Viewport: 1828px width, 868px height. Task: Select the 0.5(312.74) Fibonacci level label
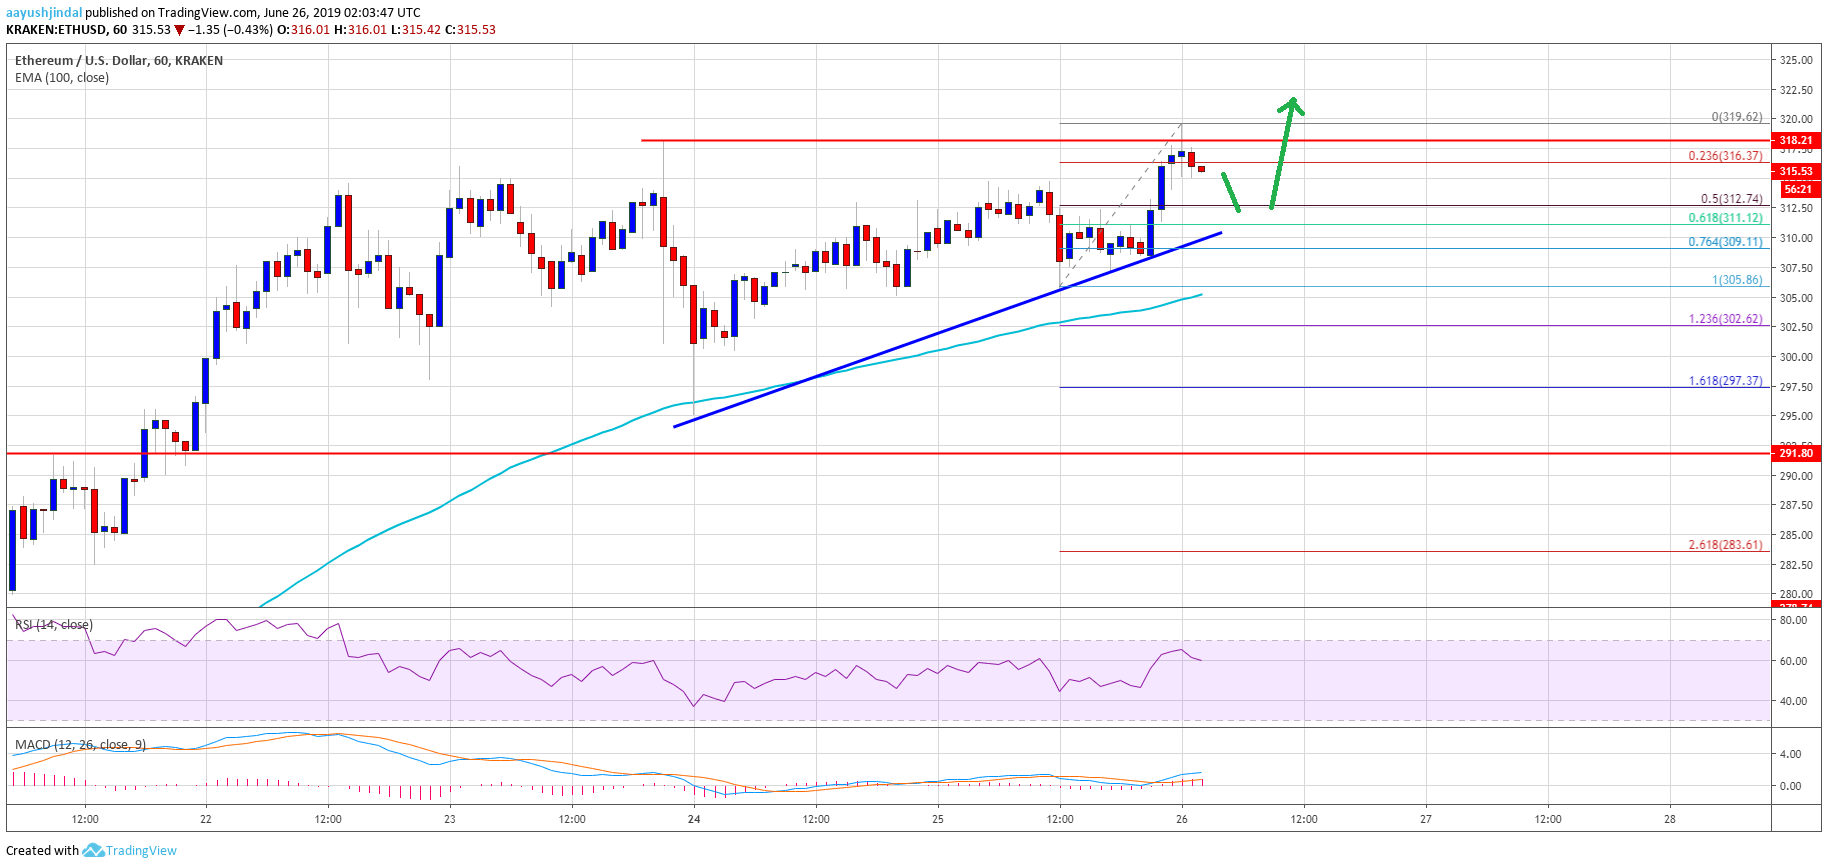click(1732, 199)
